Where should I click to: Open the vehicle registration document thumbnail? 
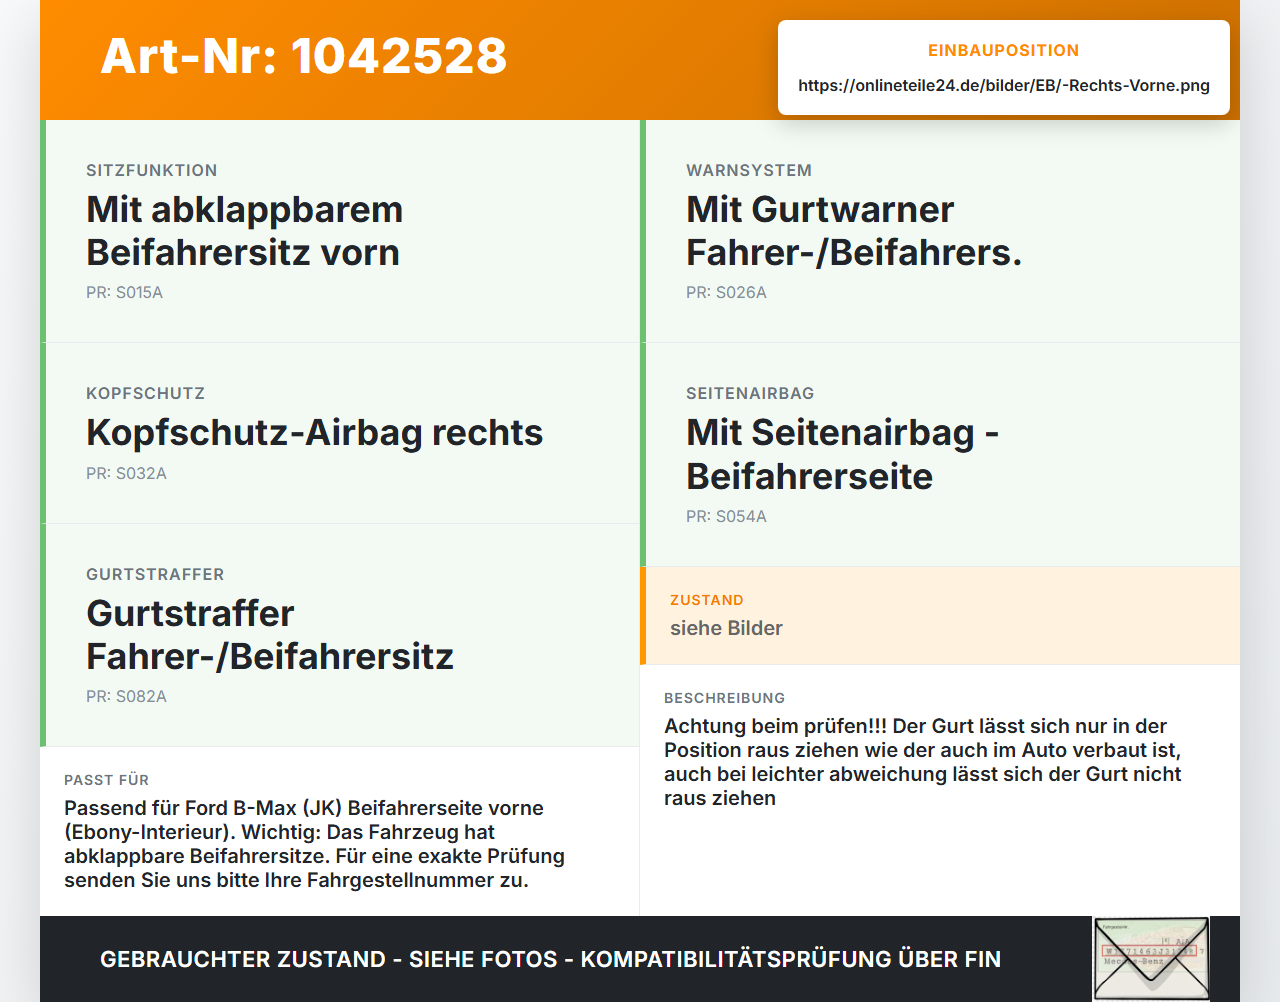[1151, 959]
